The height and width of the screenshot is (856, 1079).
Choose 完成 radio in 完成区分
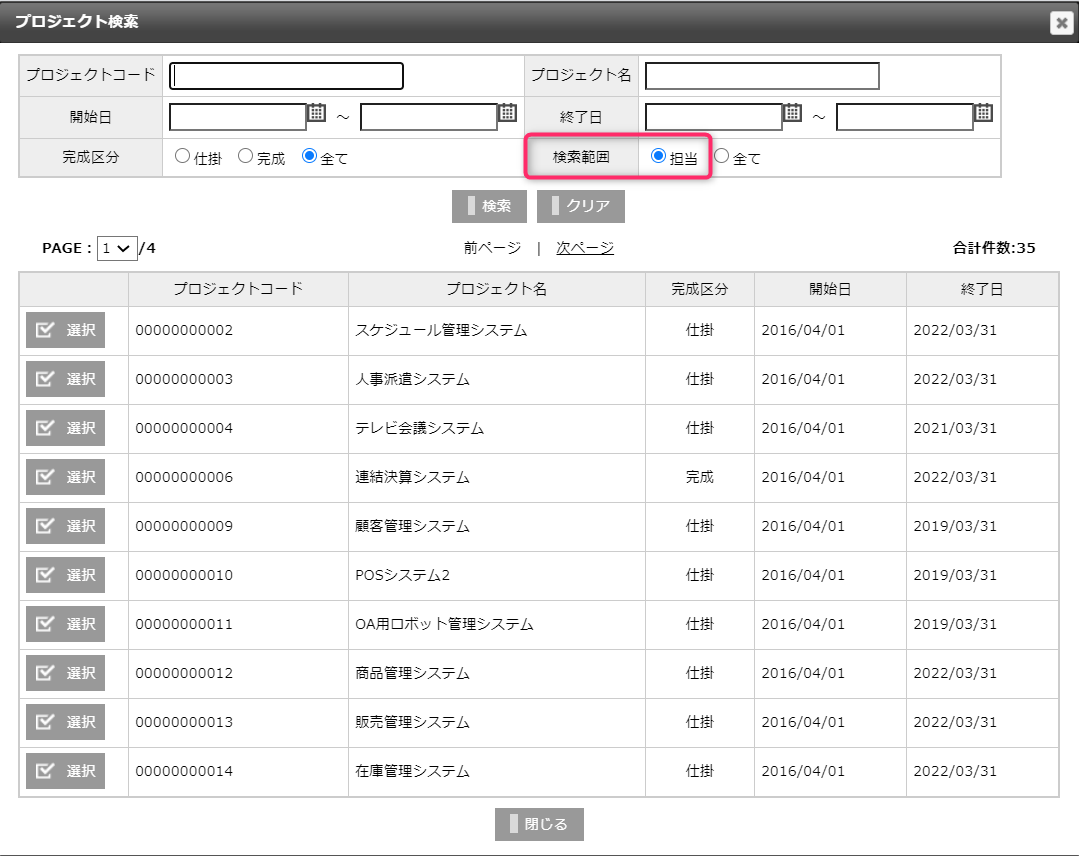tap(245, 157)
